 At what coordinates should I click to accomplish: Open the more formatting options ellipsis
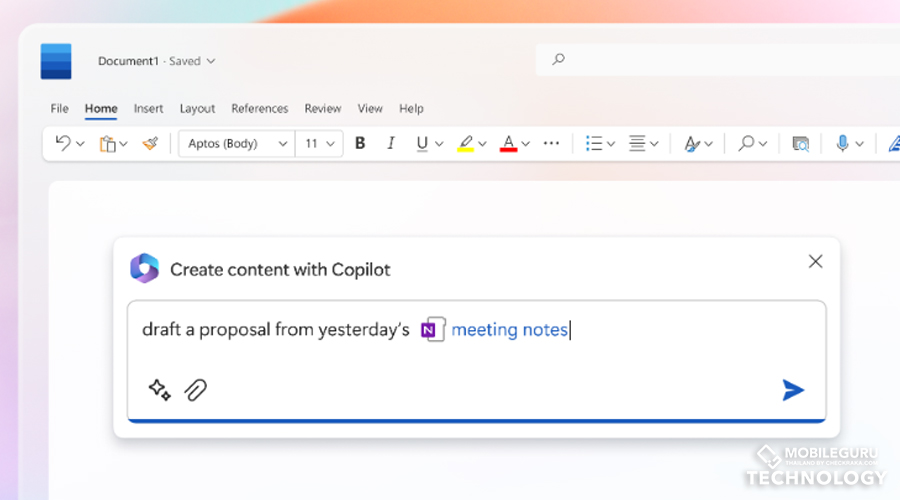551,143
